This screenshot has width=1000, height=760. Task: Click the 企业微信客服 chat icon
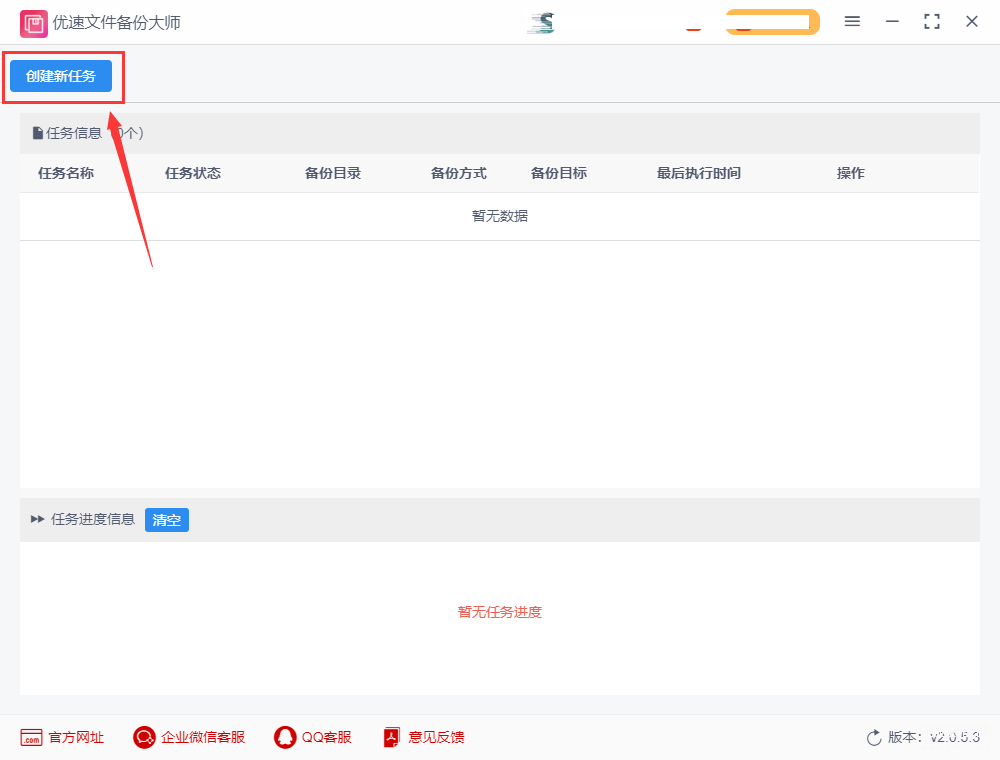pos(144,738)
